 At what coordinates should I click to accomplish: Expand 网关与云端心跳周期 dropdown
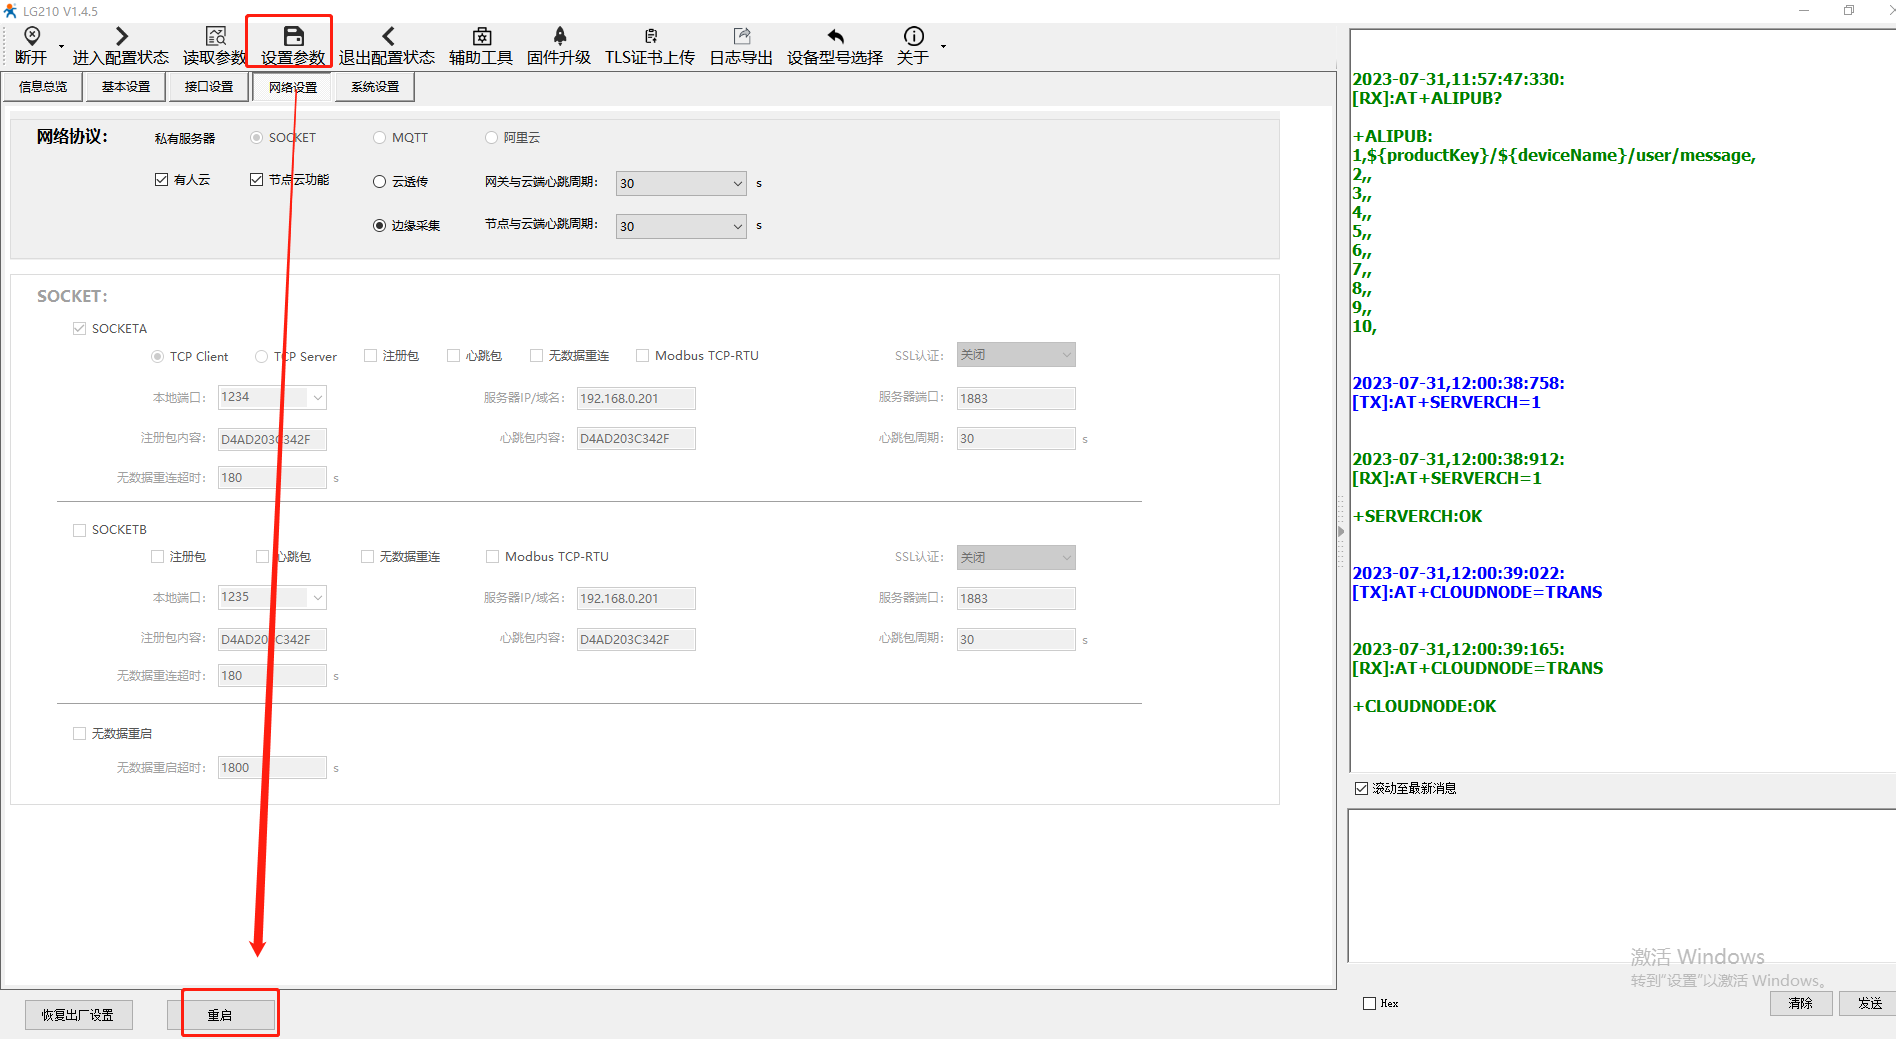[x=737, y=184]
